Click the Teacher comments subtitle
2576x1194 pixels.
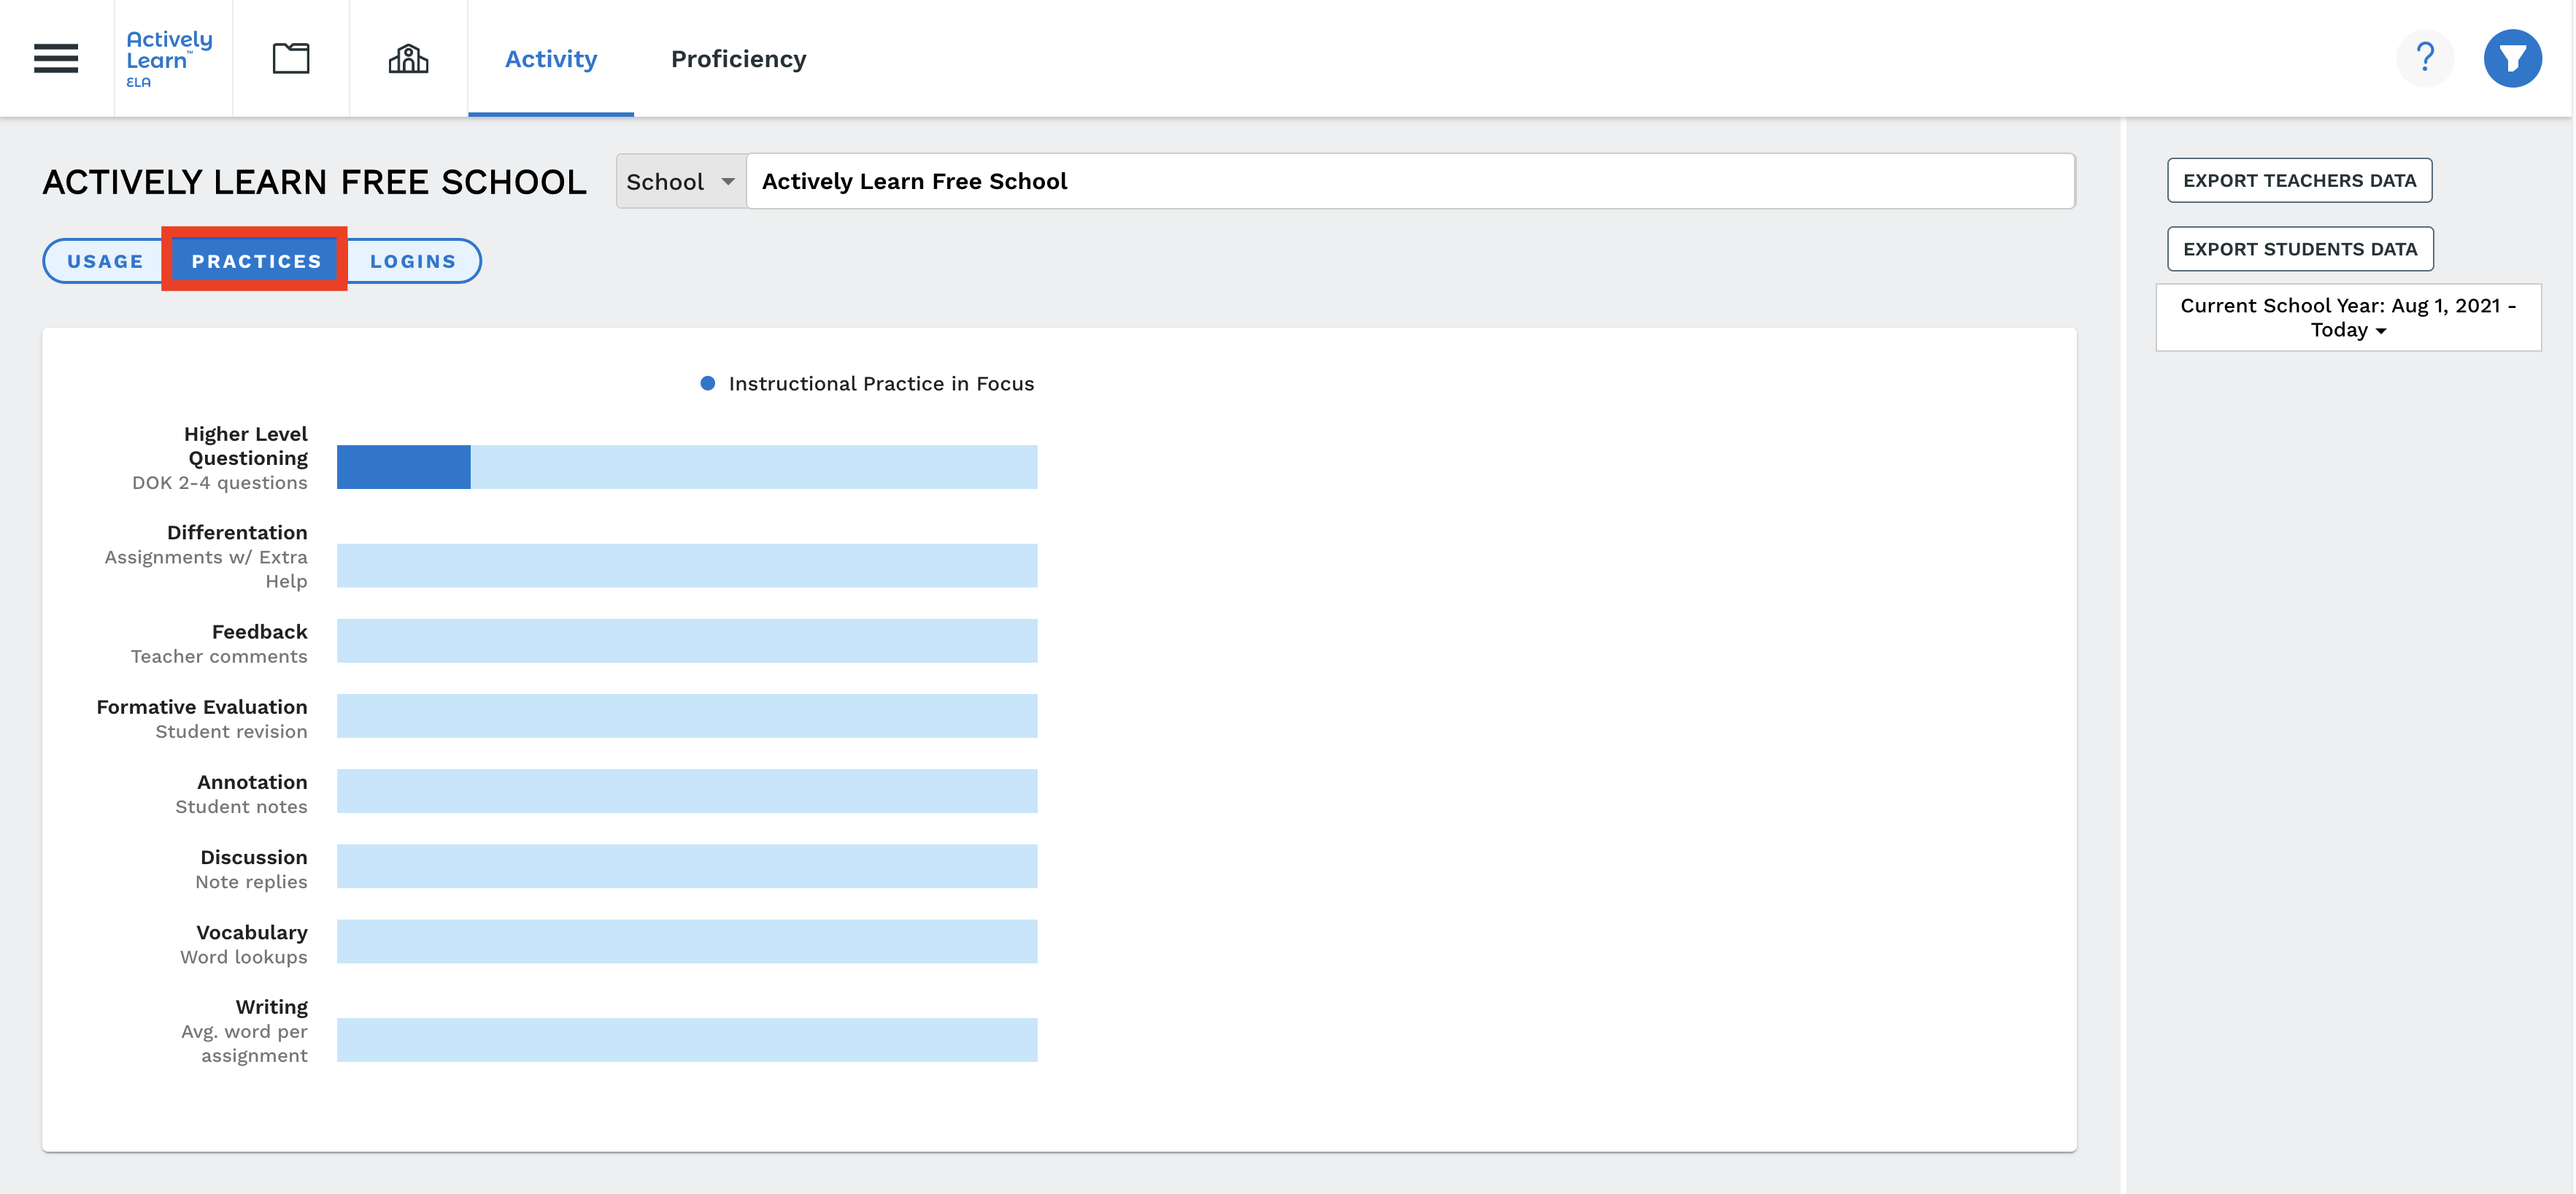219,656
